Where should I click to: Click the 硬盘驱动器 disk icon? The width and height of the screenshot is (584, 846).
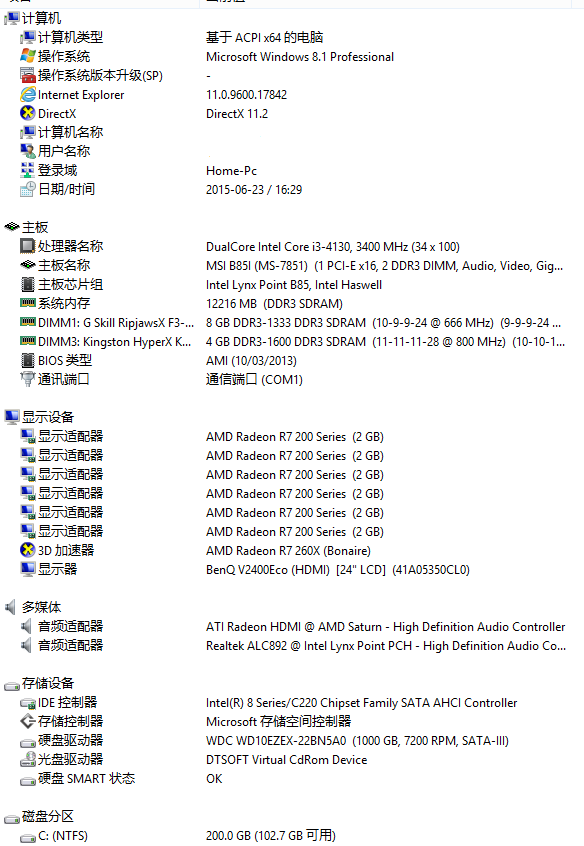coord(28,742)
